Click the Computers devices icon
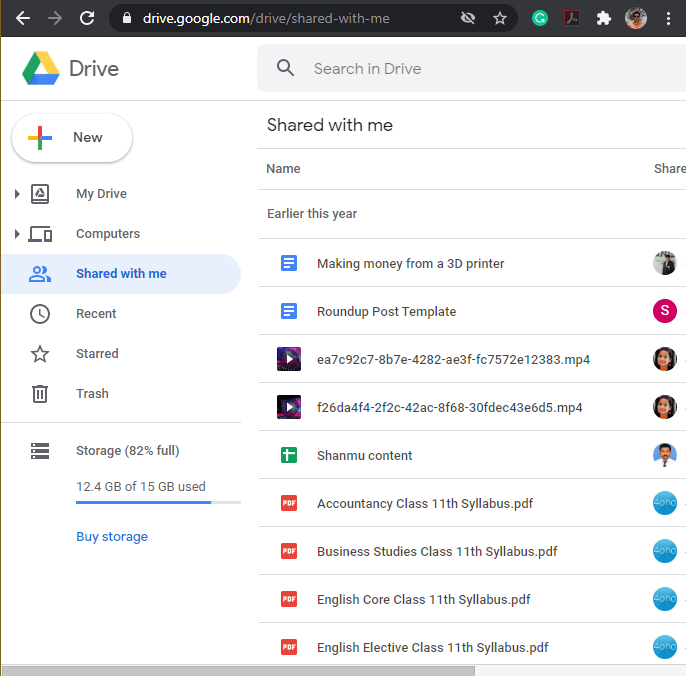Viewport: 686px width, 676px height. tap(40, 234)
